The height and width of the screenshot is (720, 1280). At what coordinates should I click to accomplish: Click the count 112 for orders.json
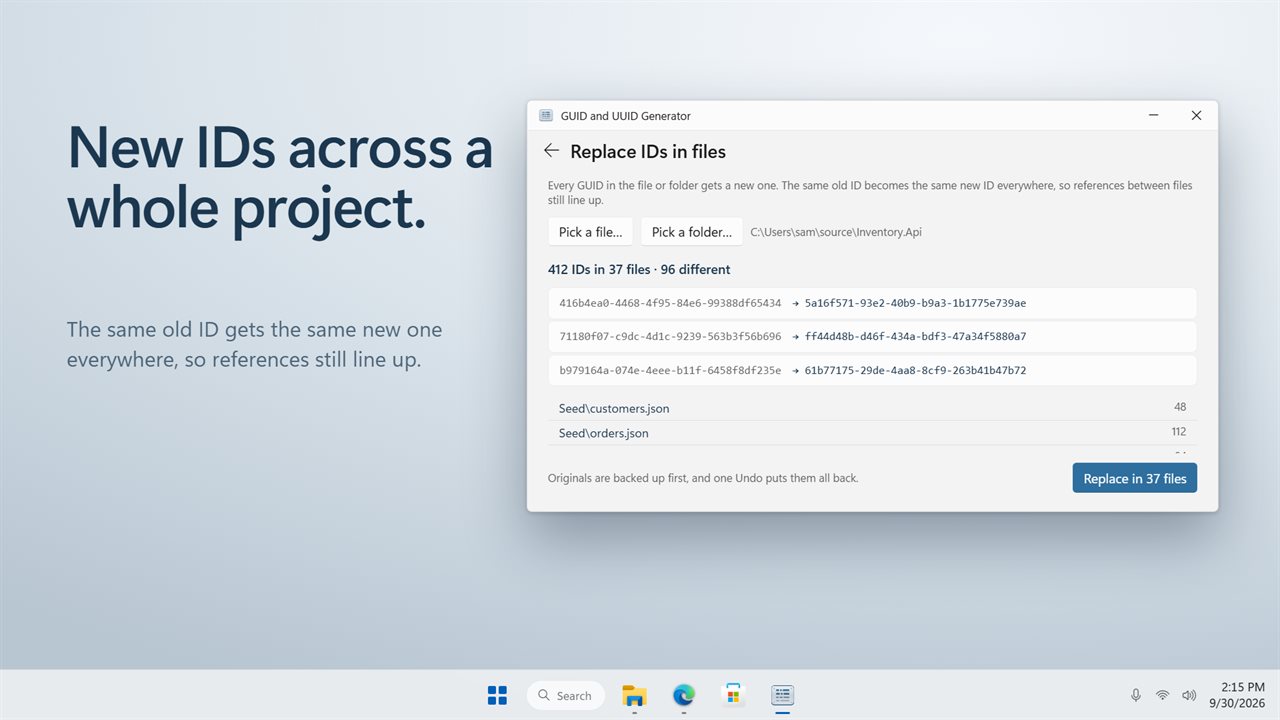[x=1178, y=432]
